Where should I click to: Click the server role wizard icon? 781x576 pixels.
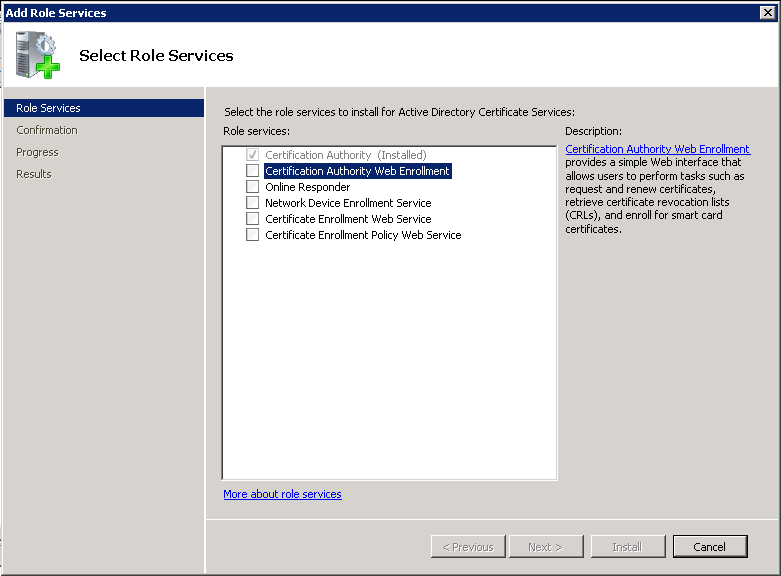pos(37,54)
